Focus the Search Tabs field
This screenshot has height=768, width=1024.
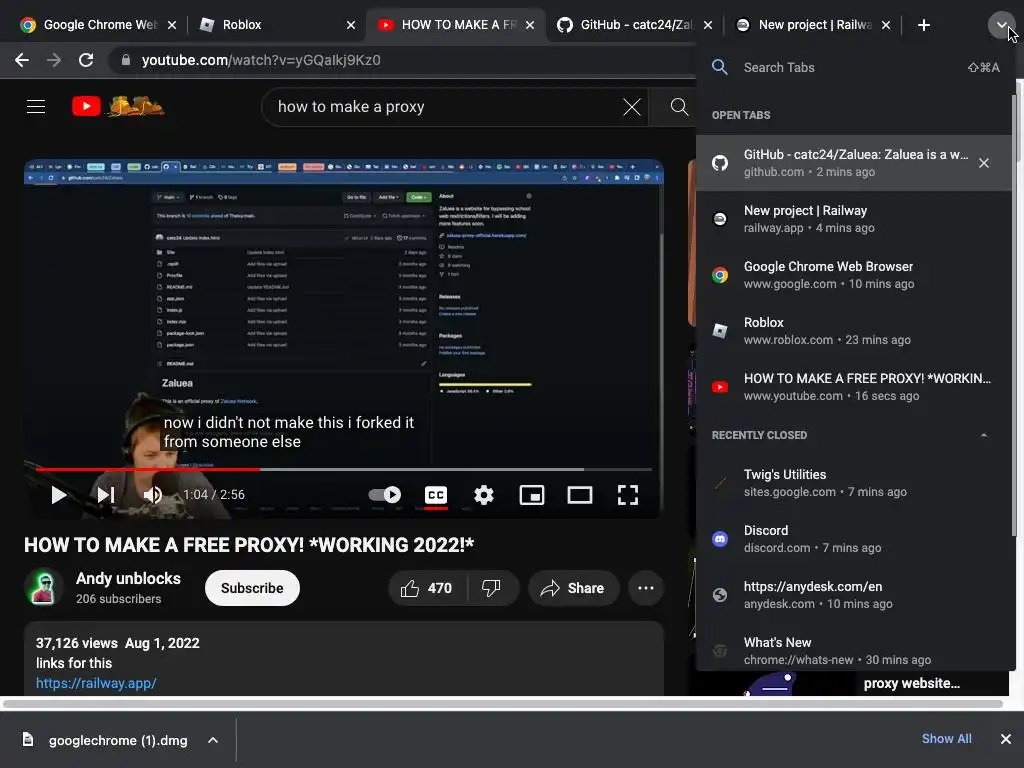(856, 67)
